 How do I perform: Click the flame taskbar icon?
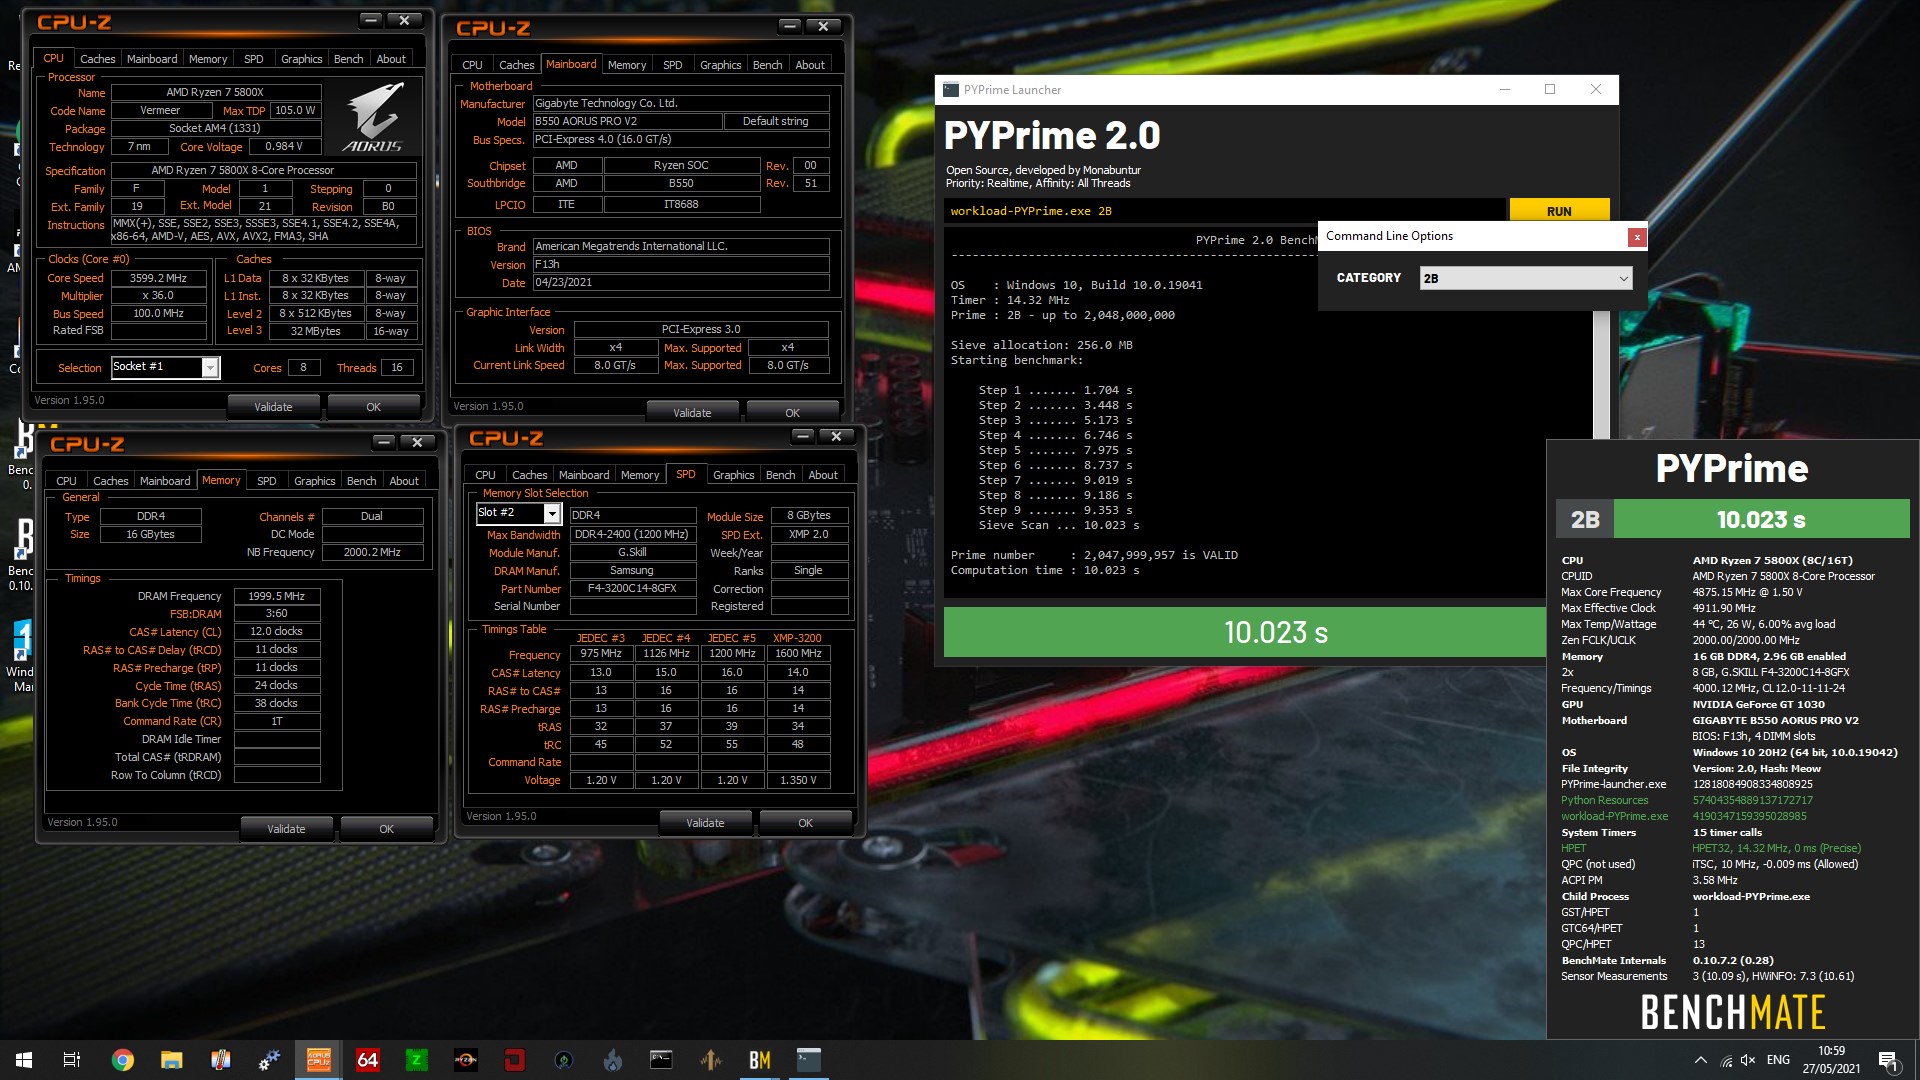tap(612, 1060)
